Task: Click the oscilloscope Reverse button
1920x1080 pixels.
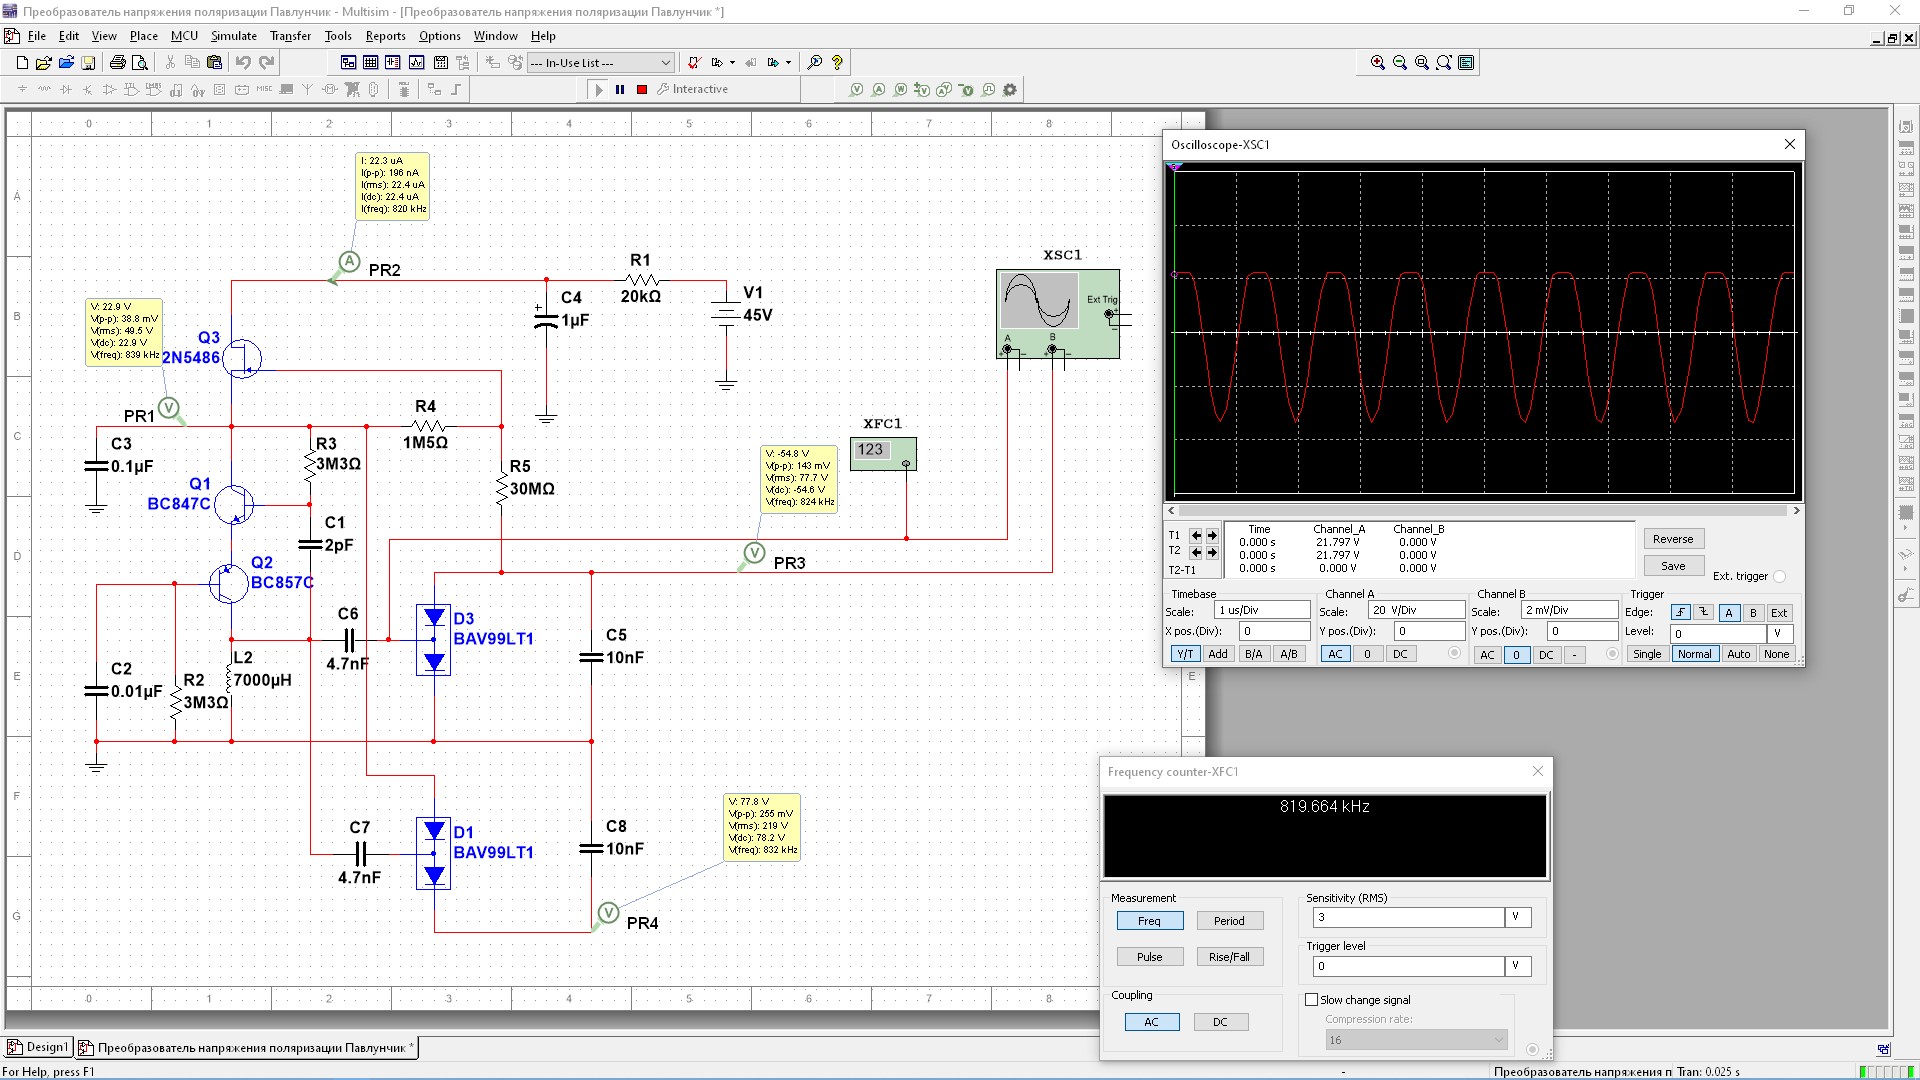Action: (x=1673, y=539)
